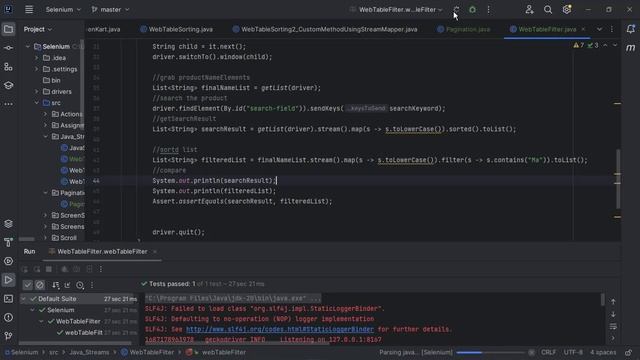640x360 pixels.
Task: Open the Project tool window folder icon
Action: click(x=8, y=29)
